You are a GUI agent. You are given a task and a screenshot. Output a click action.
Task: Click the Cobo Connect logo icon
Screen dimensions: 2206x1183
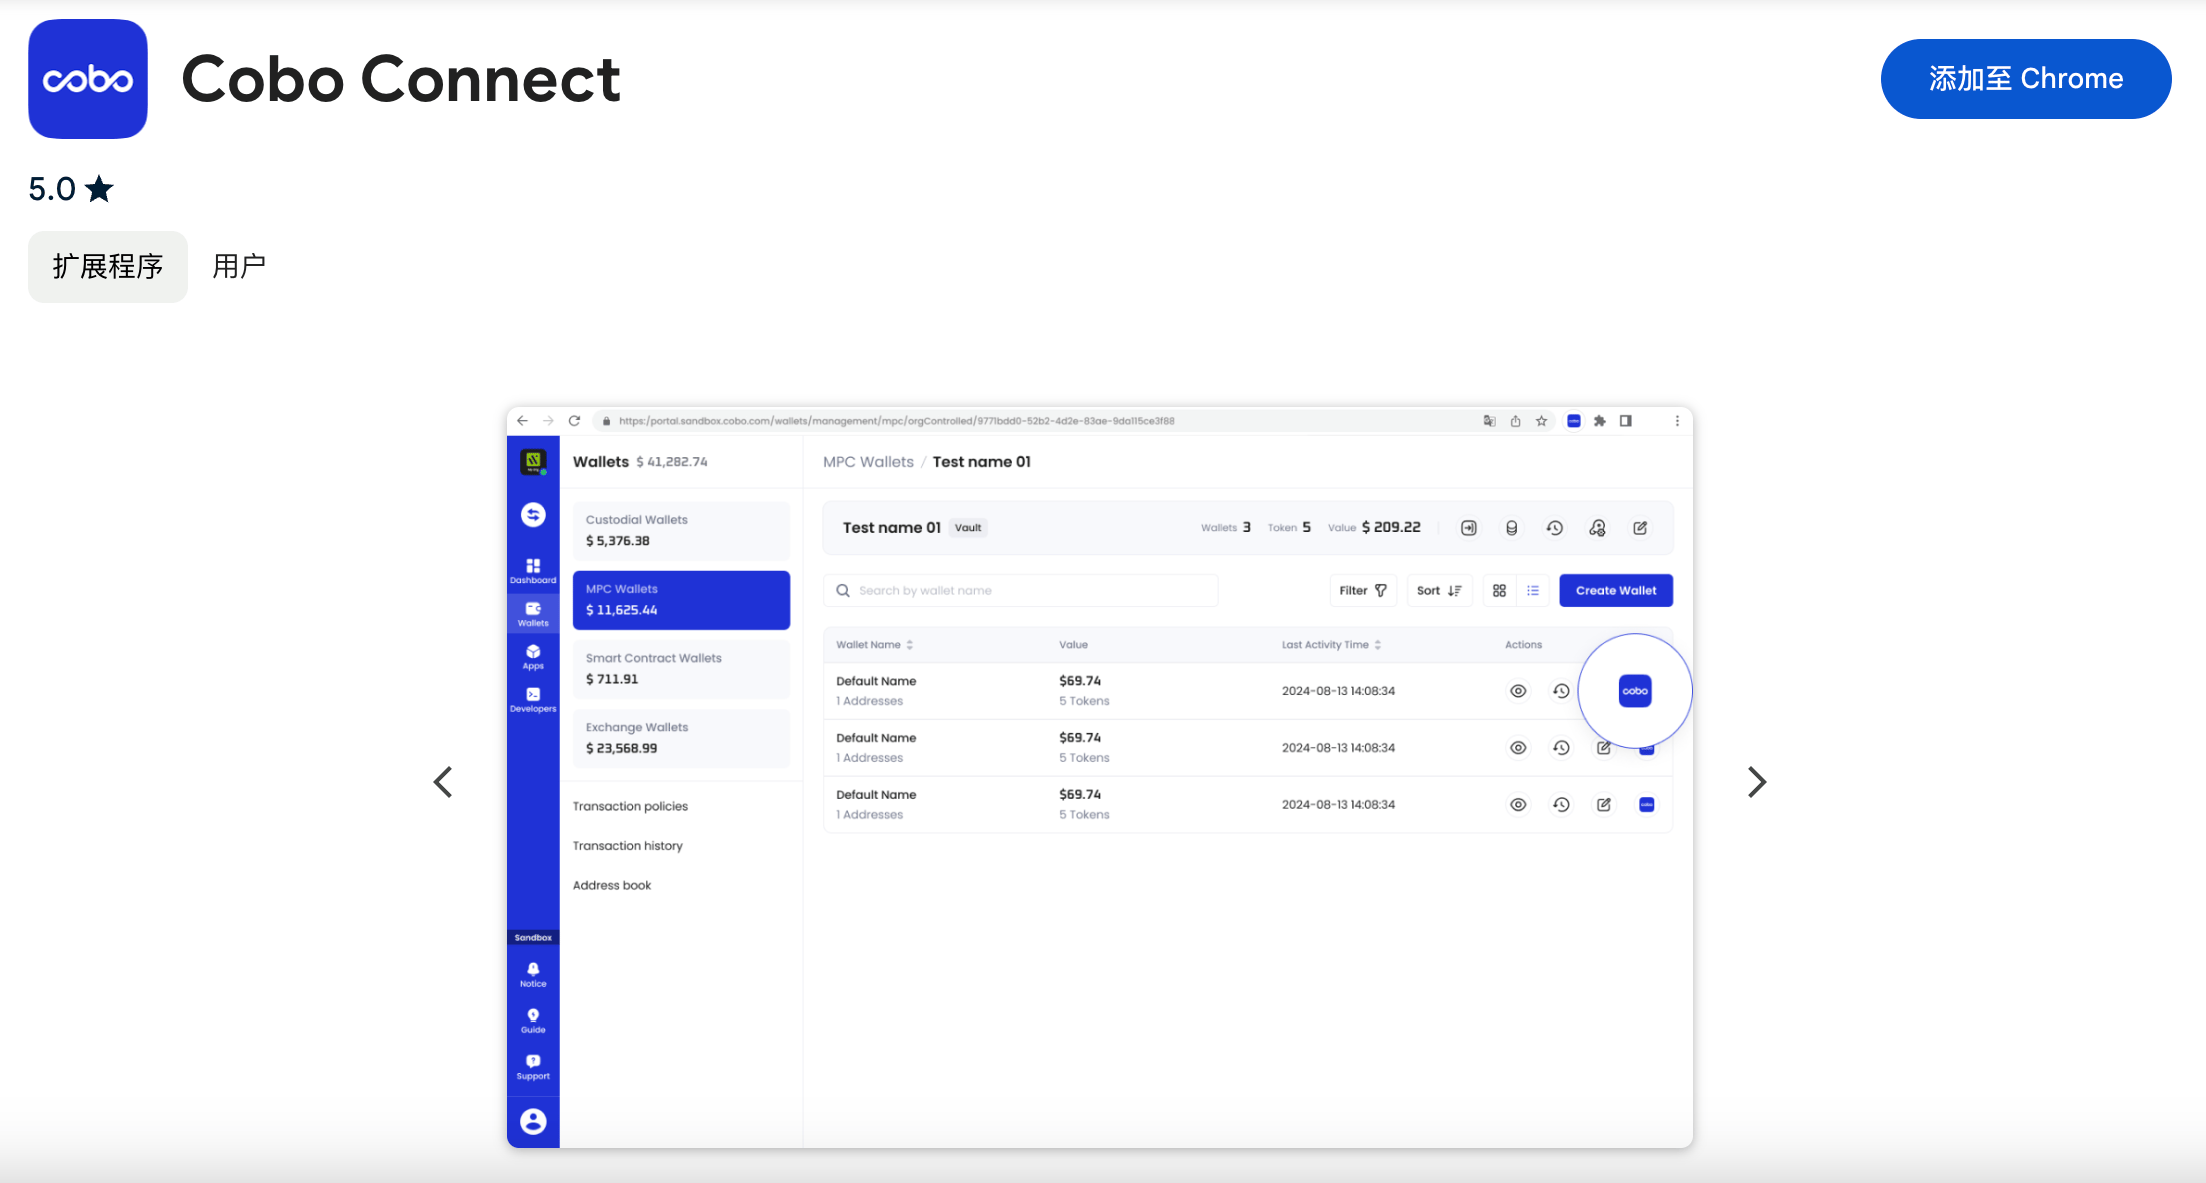[88, 79]
